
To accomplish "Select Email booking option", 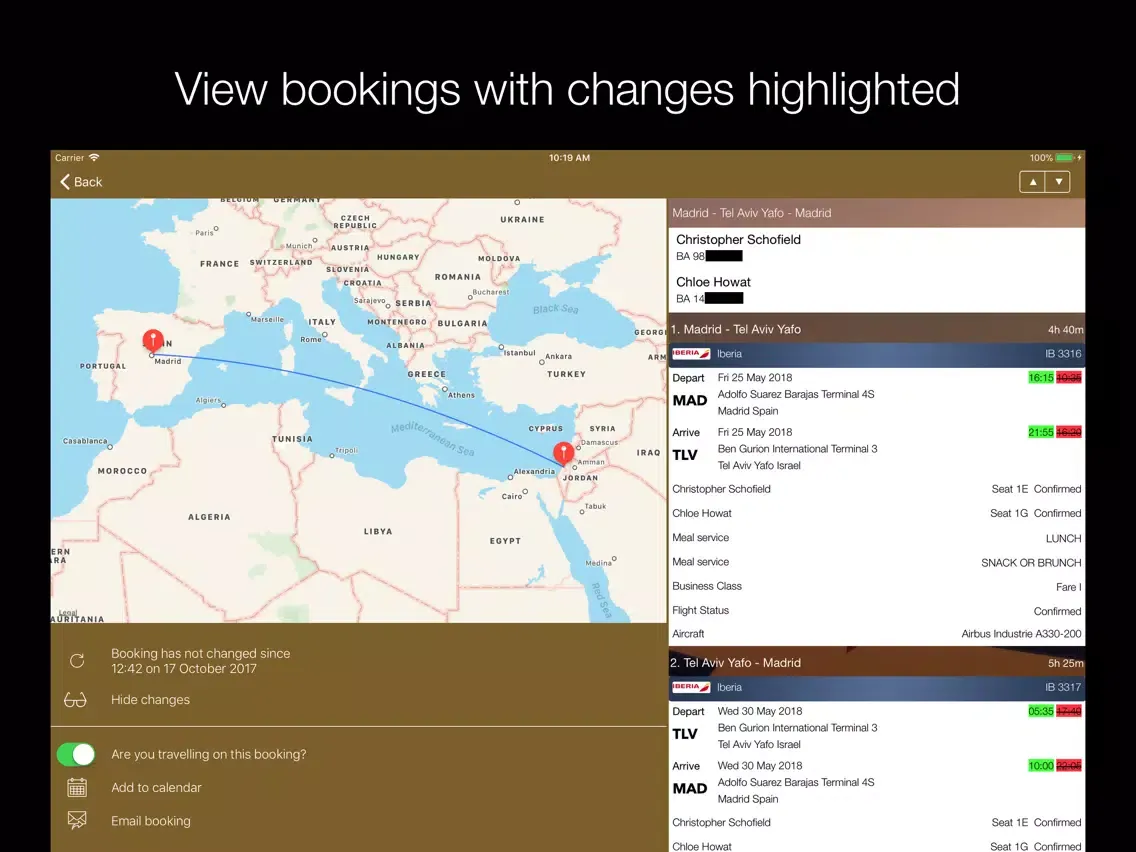I will click(151, 821).
